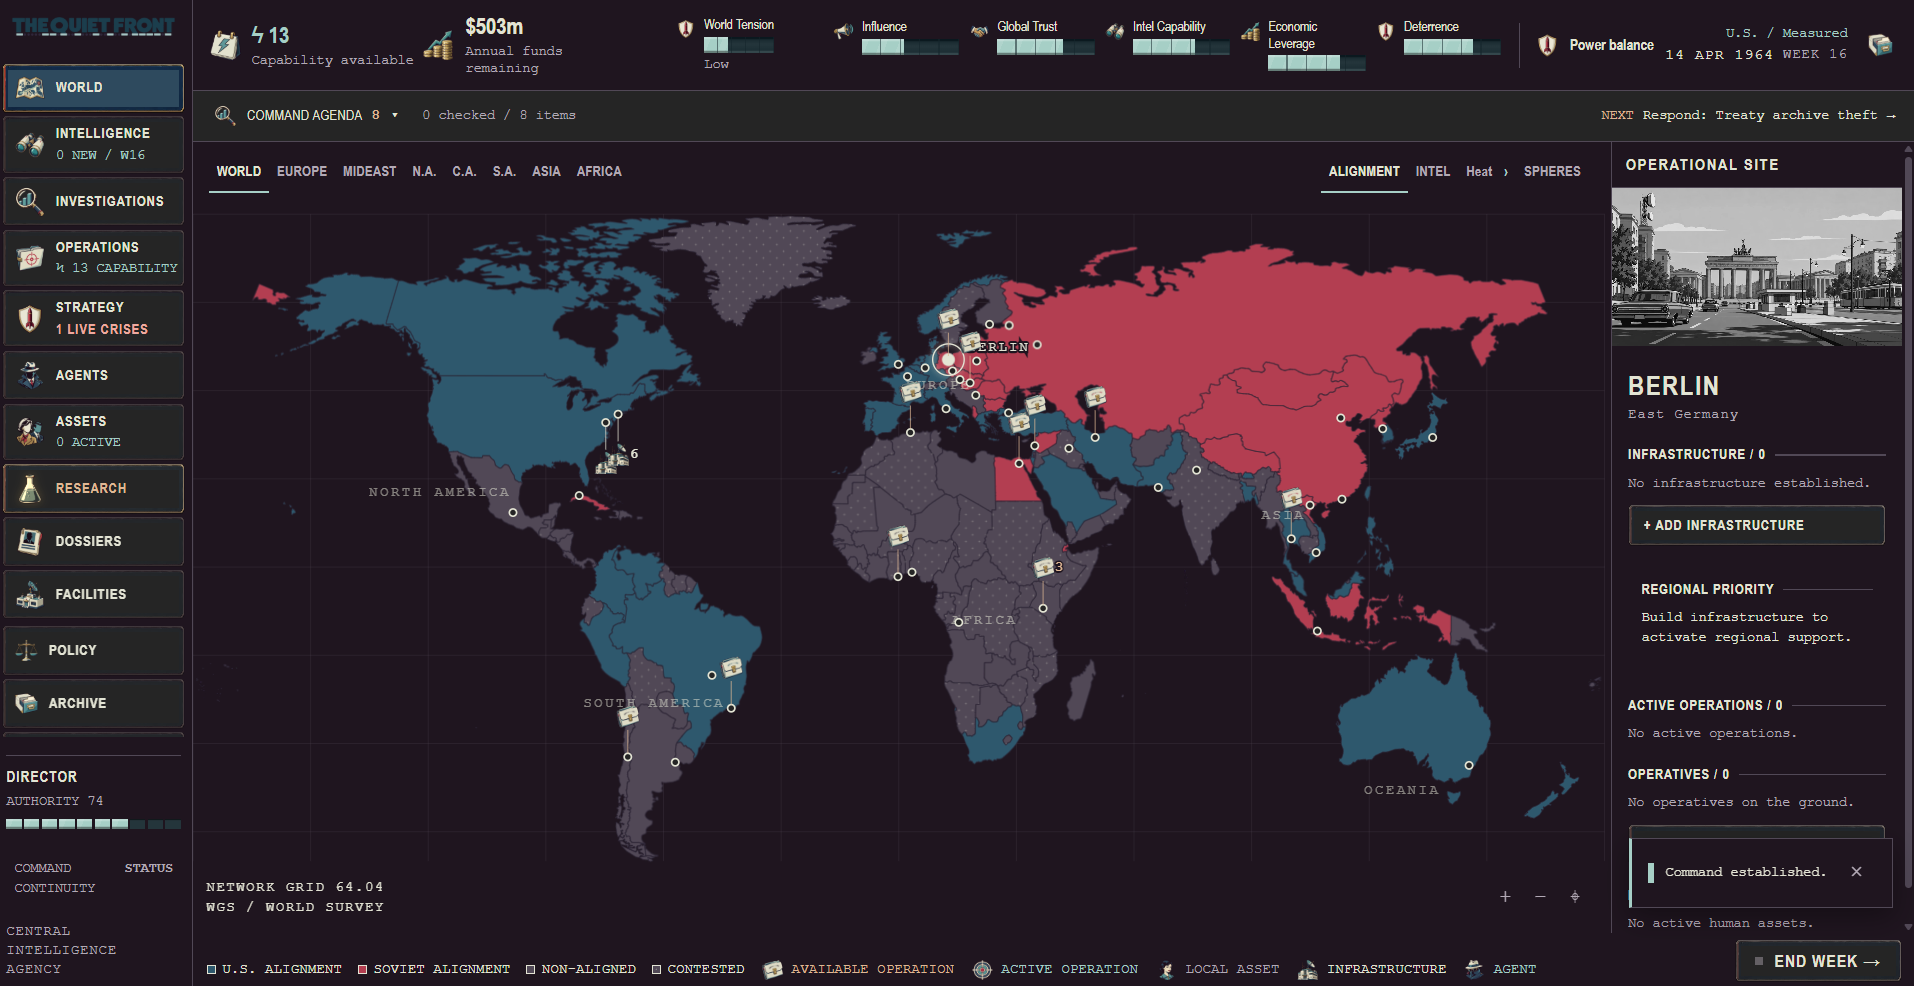Click the End Week button

pyautogui.click(x=1817, y=961)
